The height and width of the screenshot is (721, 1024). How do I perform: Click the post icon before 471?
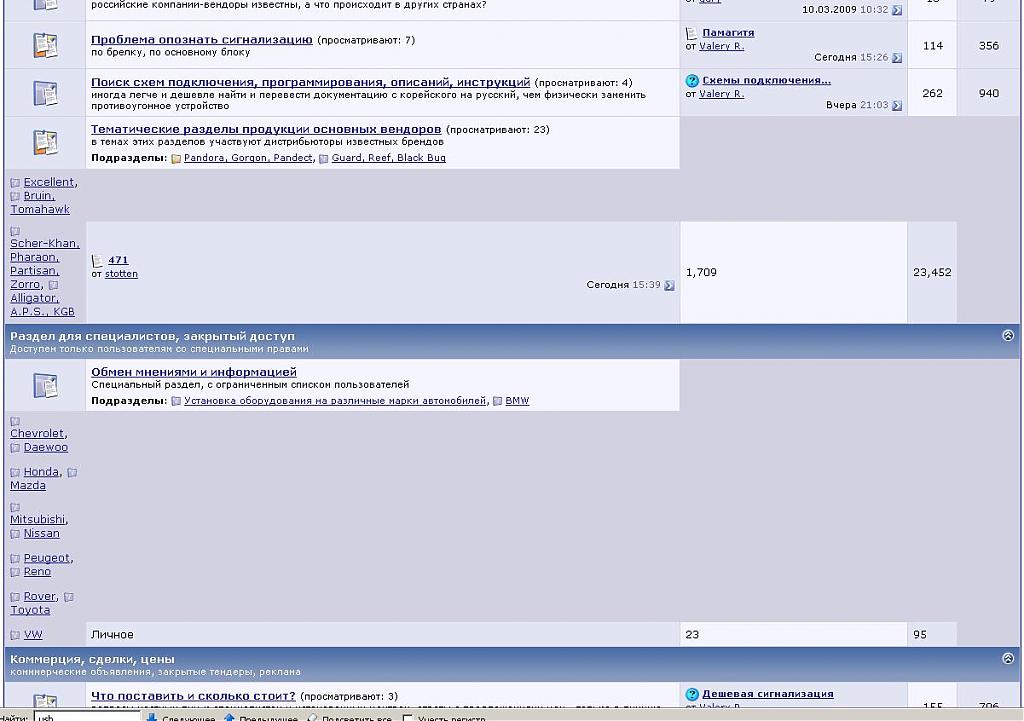97,261
